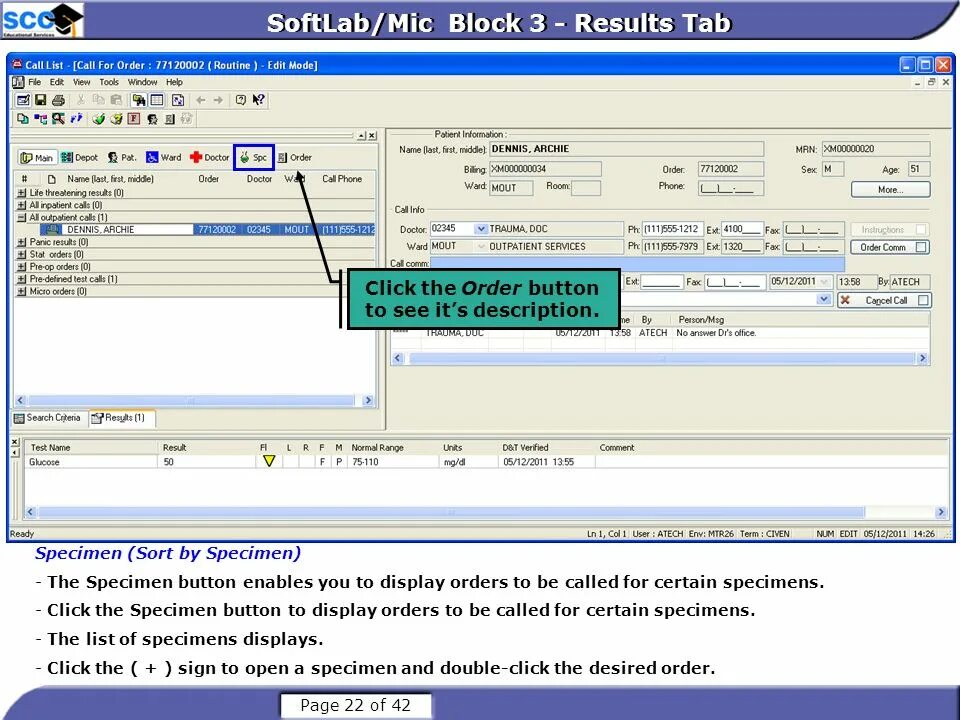Open the View menu
Image resolution: width=960 pixels, height=720 pixels.
(x=81, y=82)
